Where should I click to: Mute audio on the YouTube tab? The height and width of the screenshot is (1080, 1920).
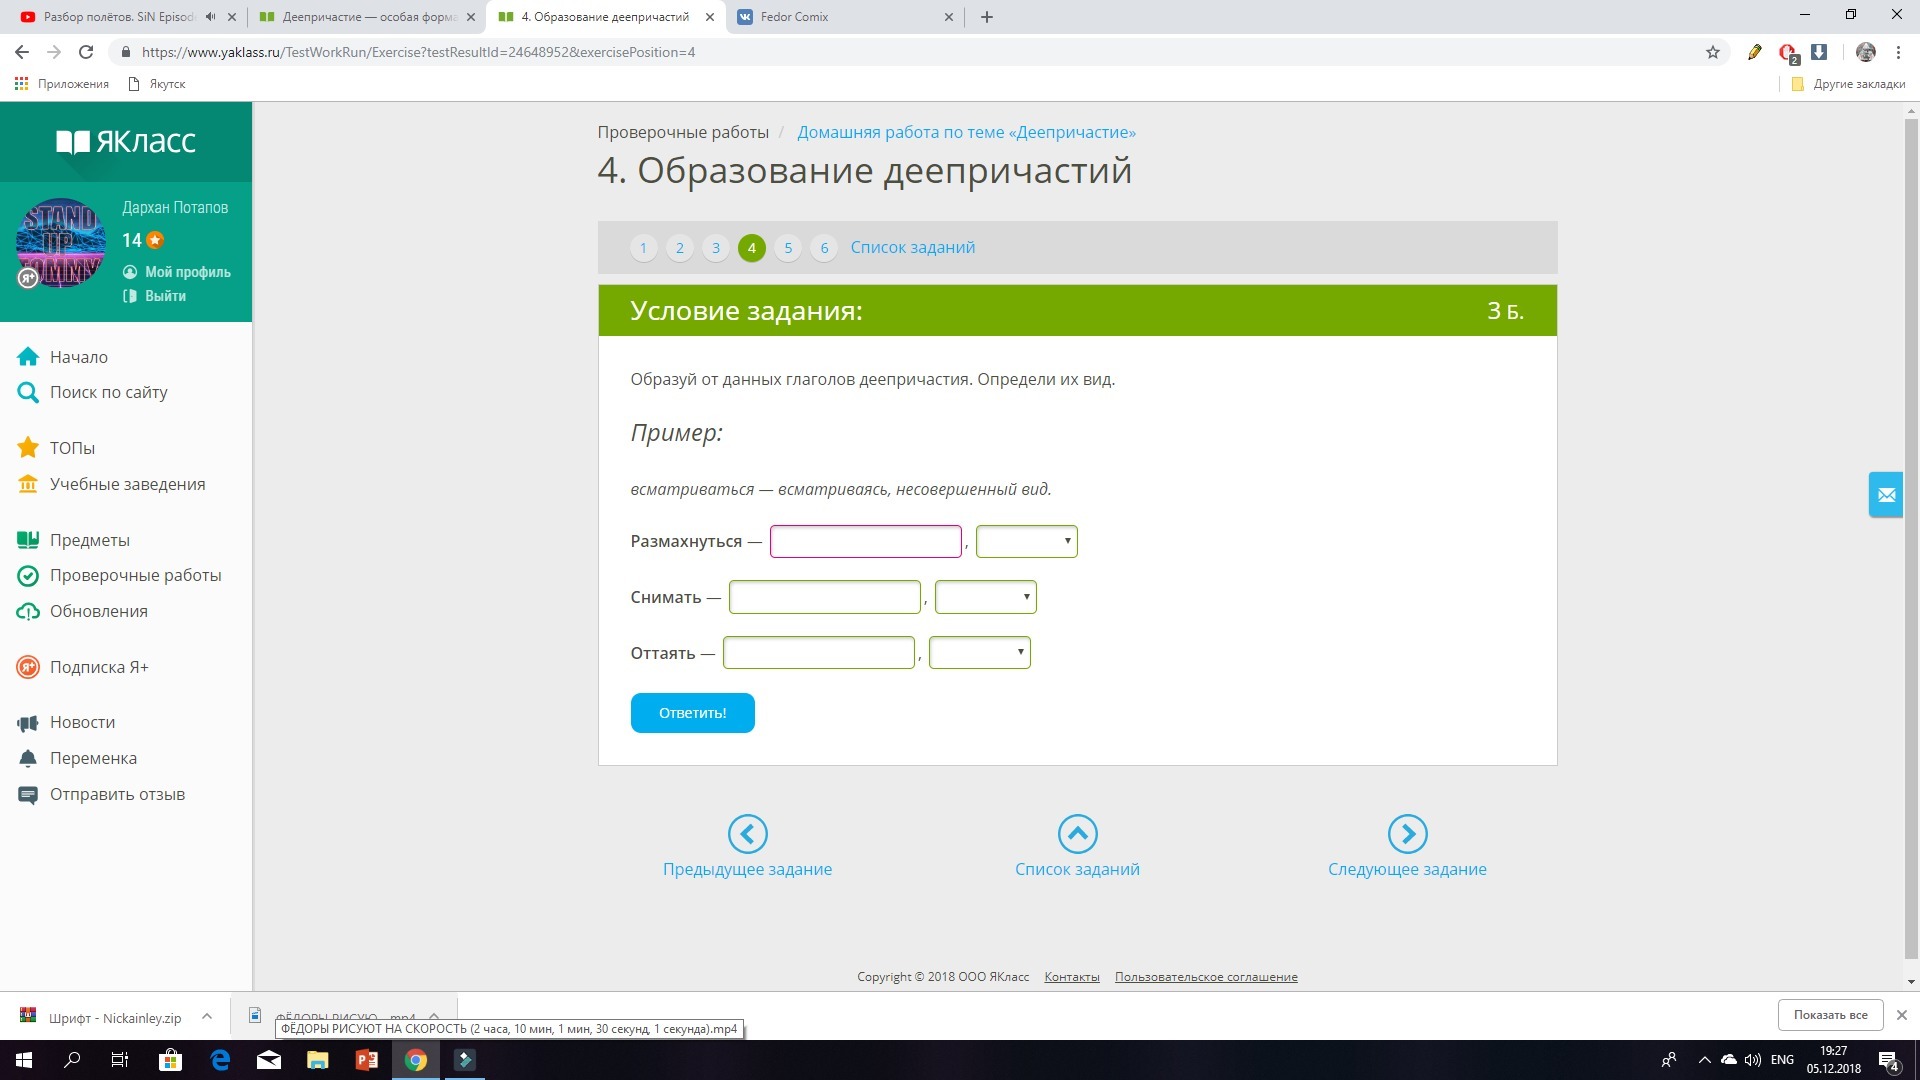click(210, 17)
